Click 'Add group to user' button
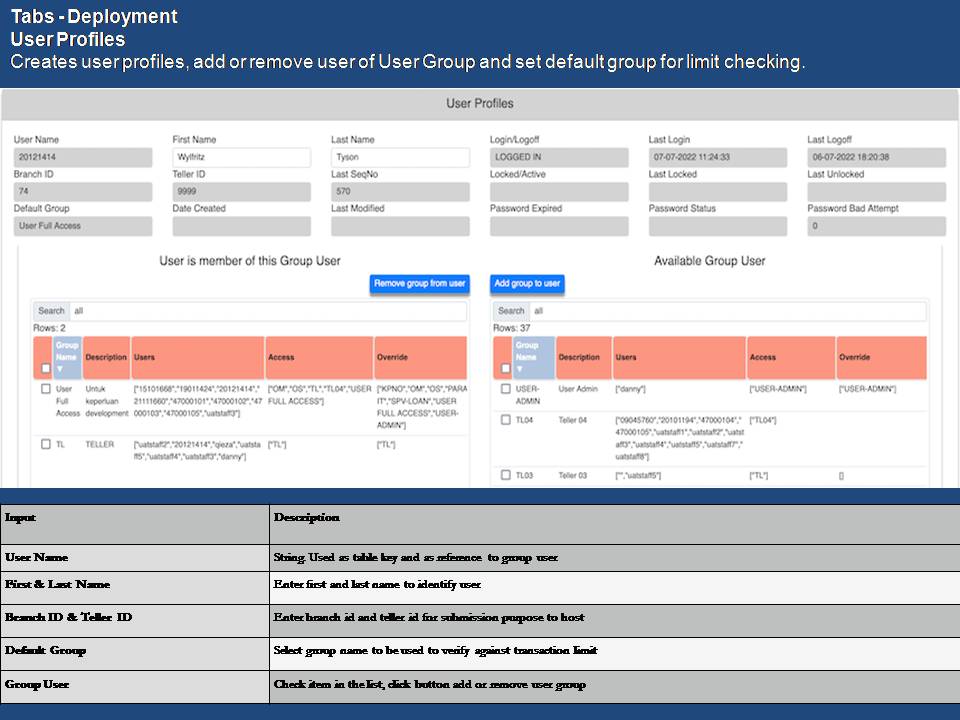The height and width of the screenshot is (720, 960). pos(527,284)
